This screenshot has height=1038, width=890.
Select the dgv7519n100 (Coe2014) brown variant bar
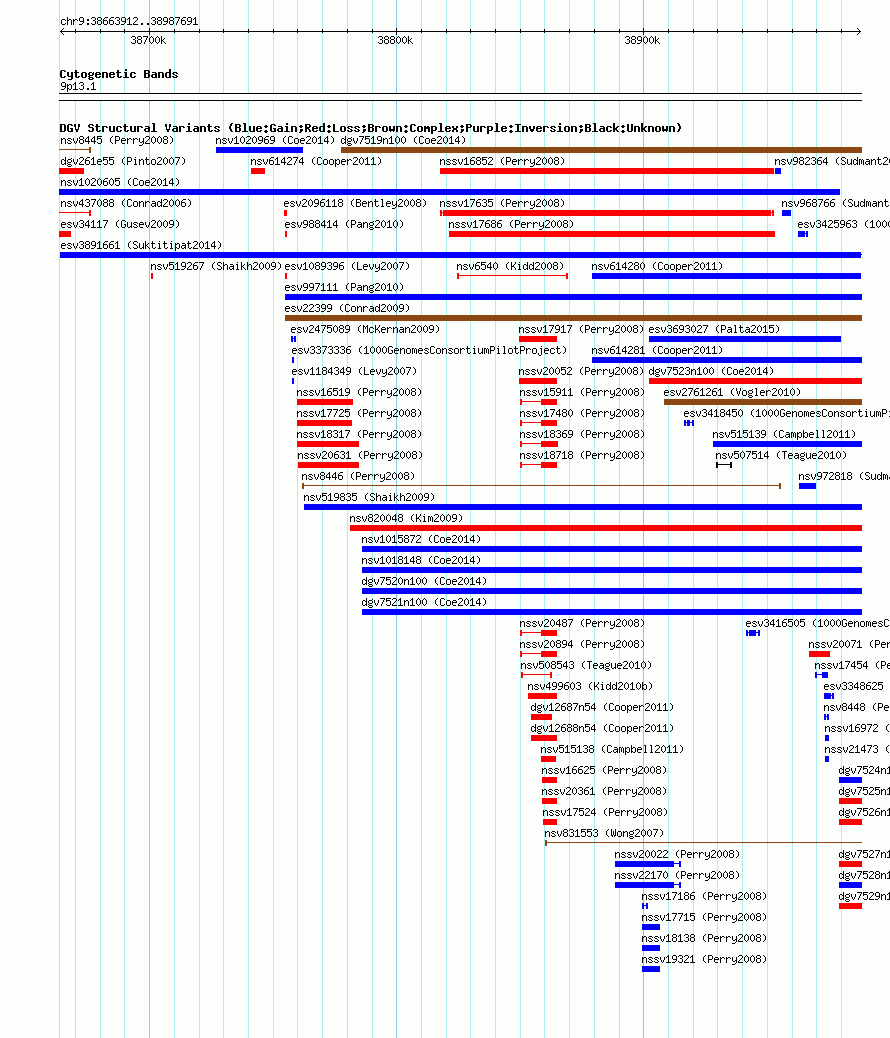pyautogui.click(x=601, y=150)
